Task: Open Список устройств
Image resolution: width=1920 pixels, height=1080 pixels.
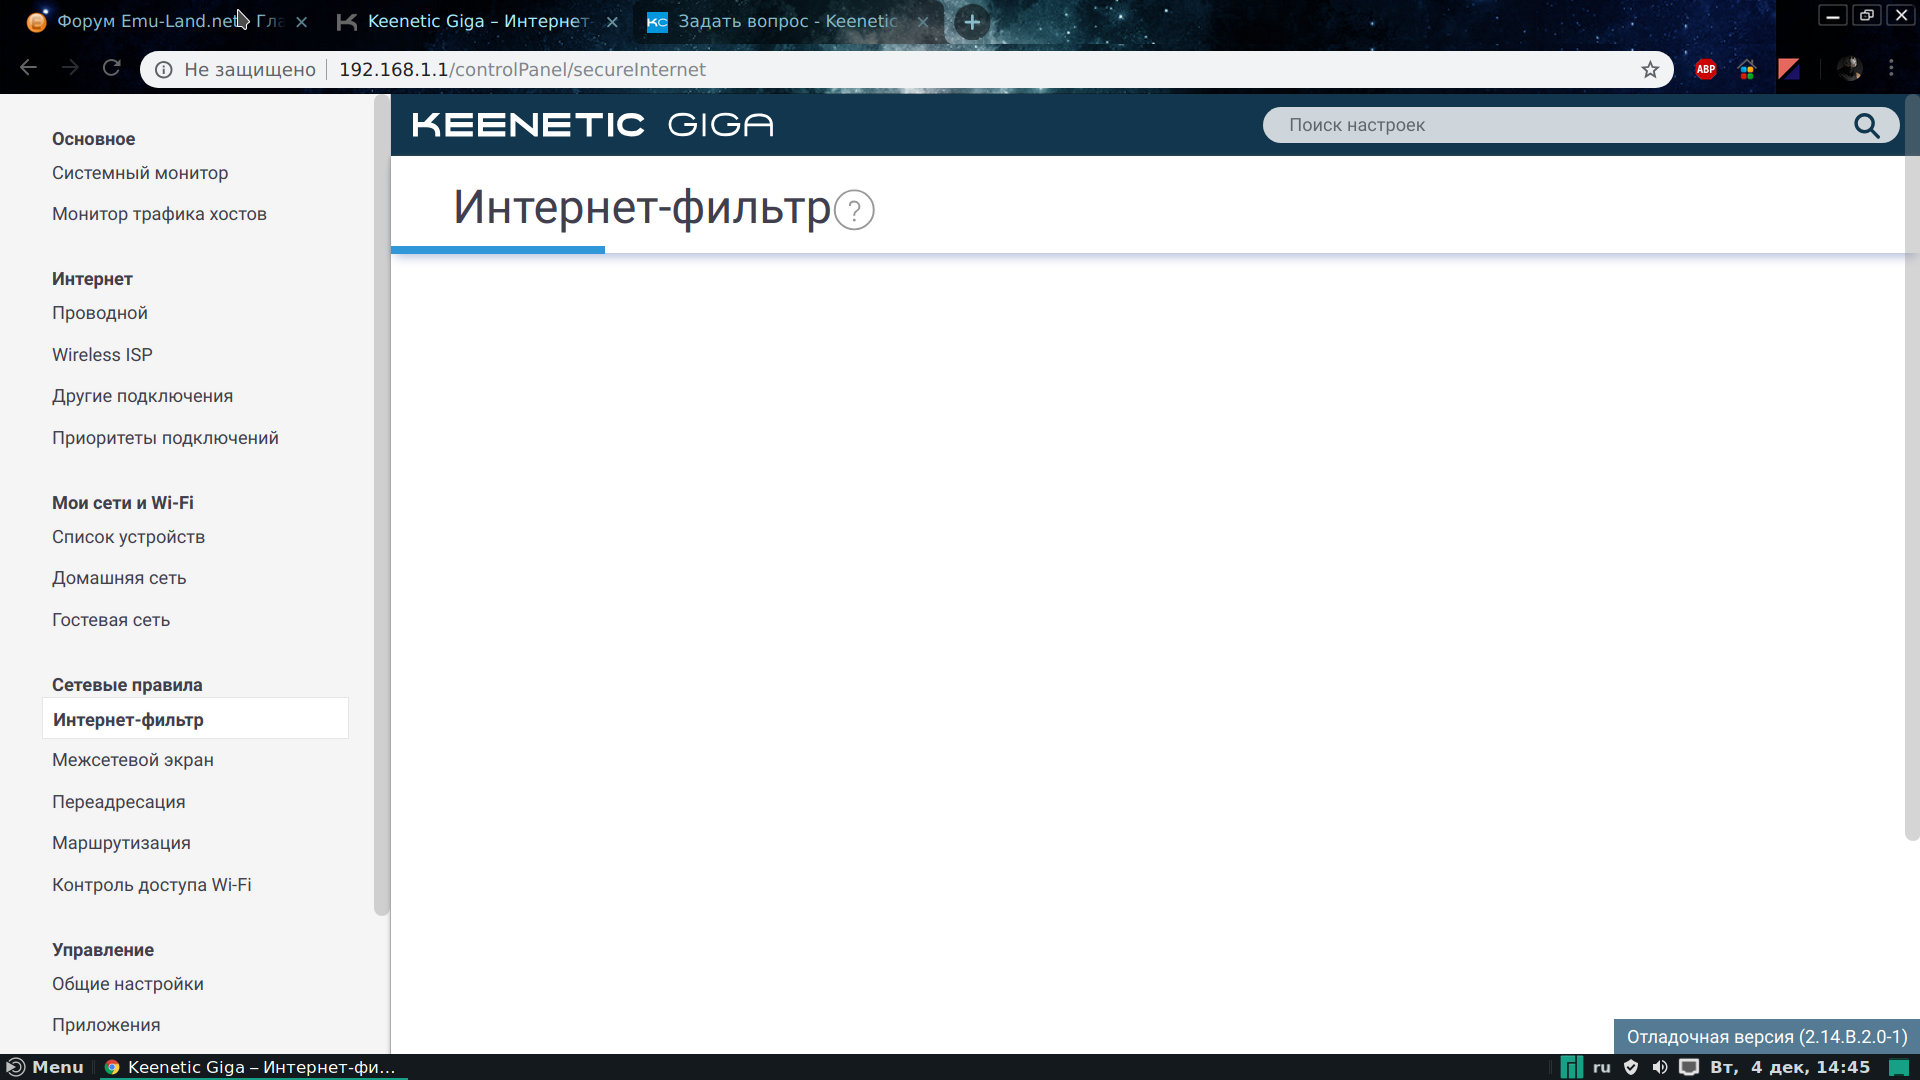Action: (x=128, y=537)
